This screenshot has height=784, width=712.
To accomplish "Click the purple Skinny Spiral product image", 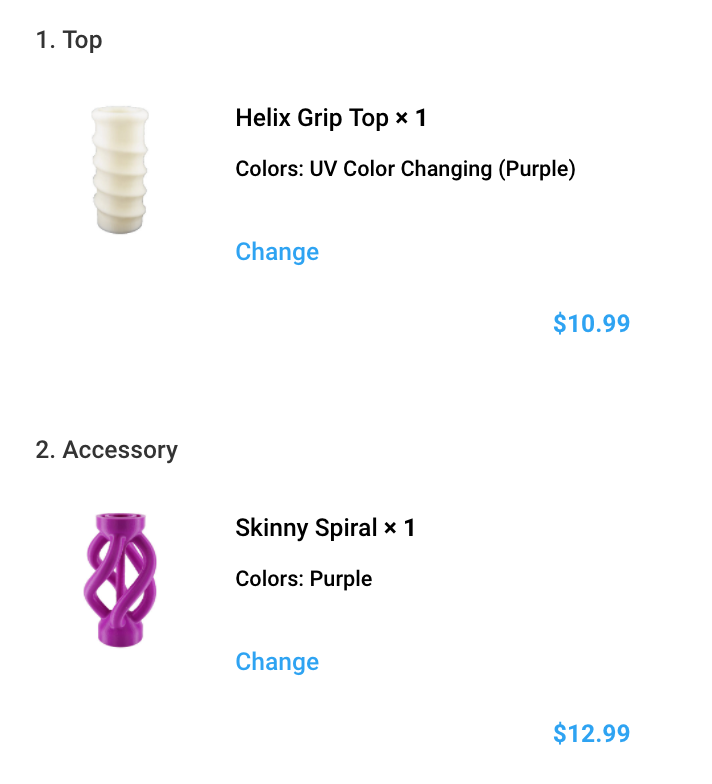I will 120,580.
